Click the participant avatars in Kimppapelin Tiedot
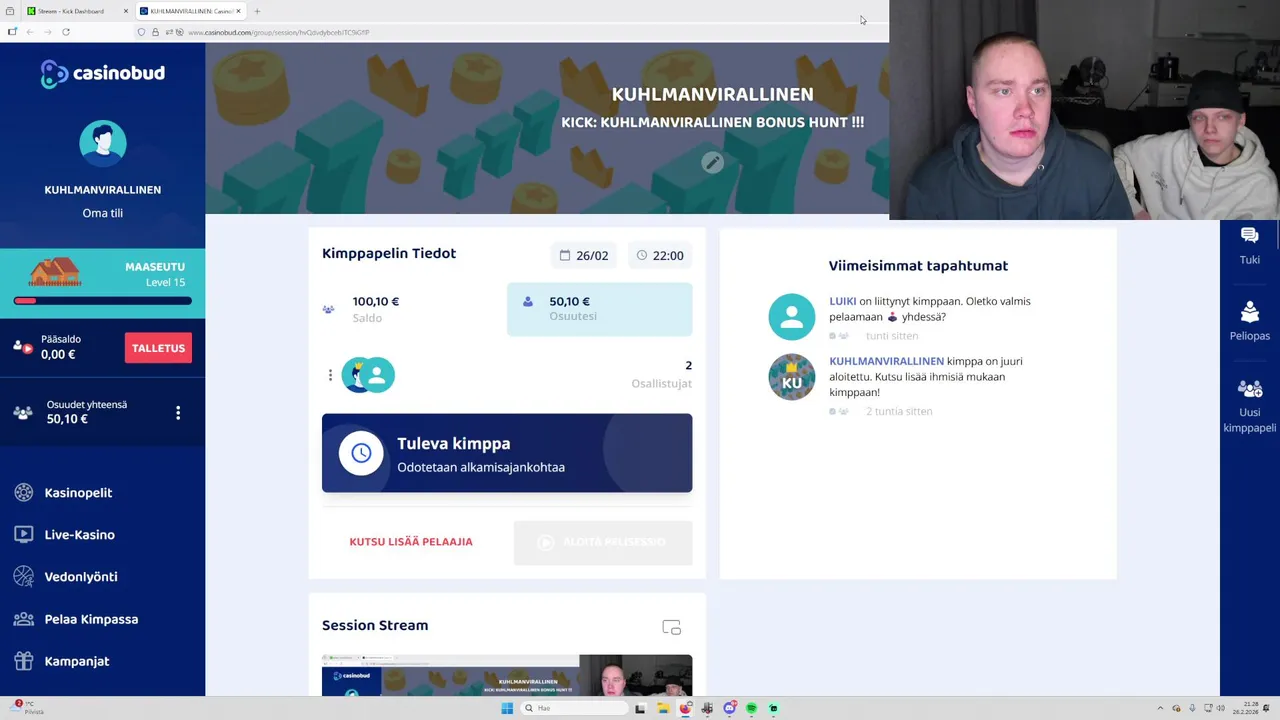Screen dimensions: 1280x720 (x=368, y=375)
